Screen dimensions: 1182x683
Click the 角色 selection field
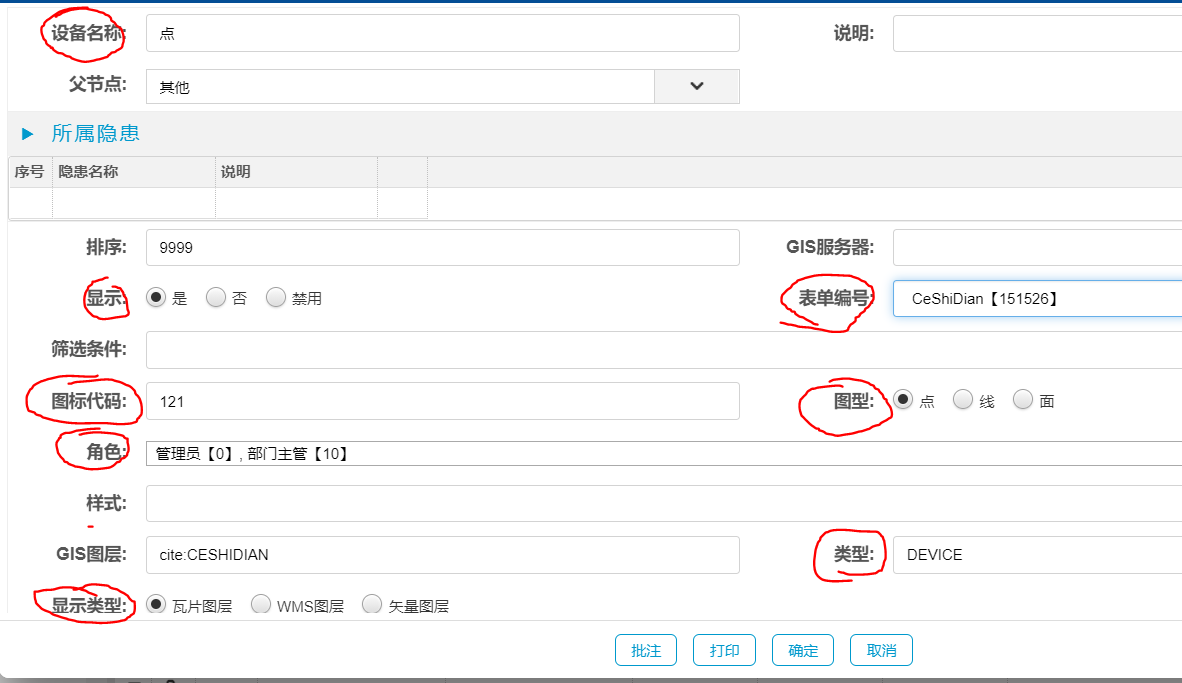tap(664, 453)
